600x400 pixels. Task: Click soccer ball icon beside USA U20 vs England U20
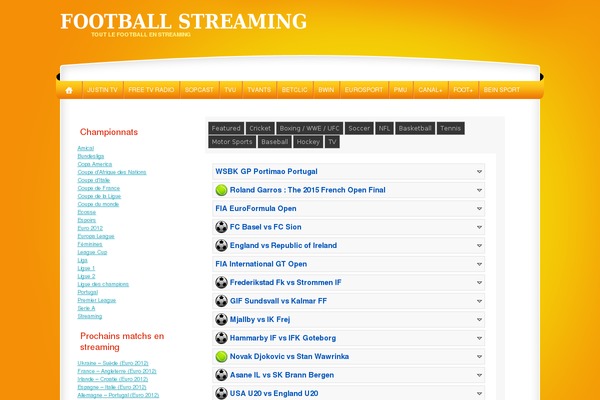[x=221, y=393]
